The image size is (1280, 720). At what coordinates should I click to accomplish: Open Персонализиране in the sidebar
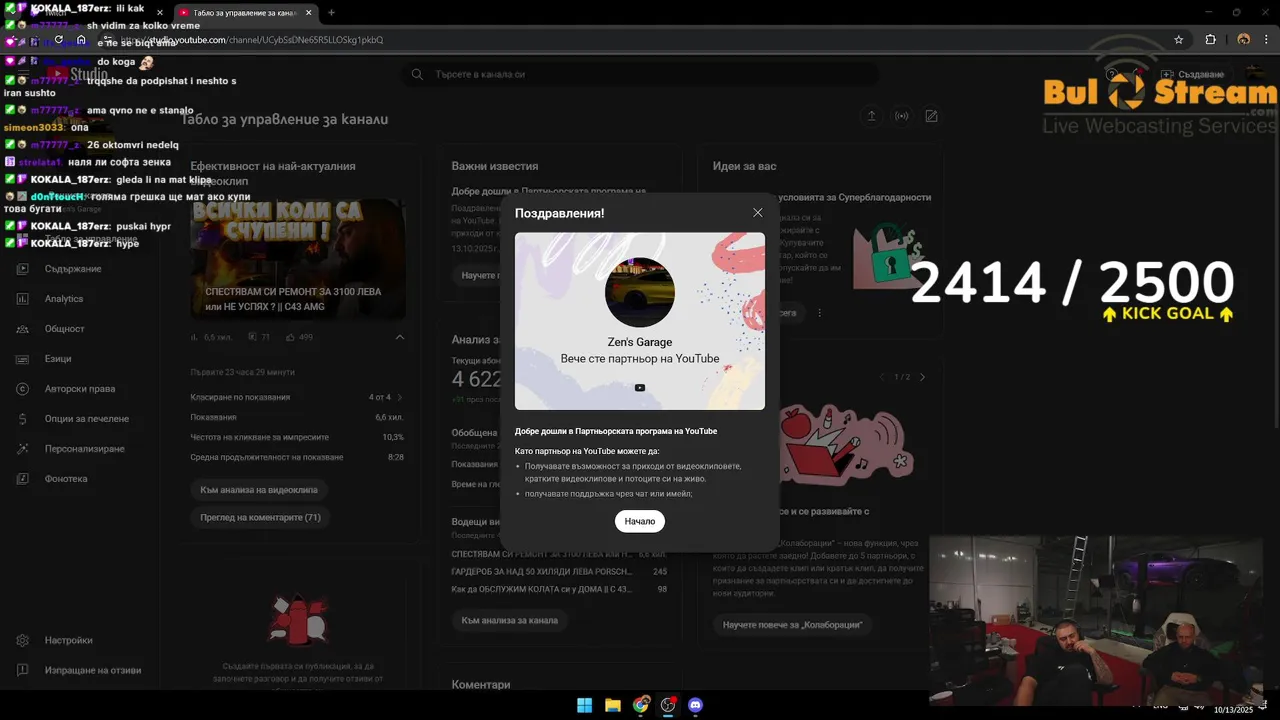(84, 449)
